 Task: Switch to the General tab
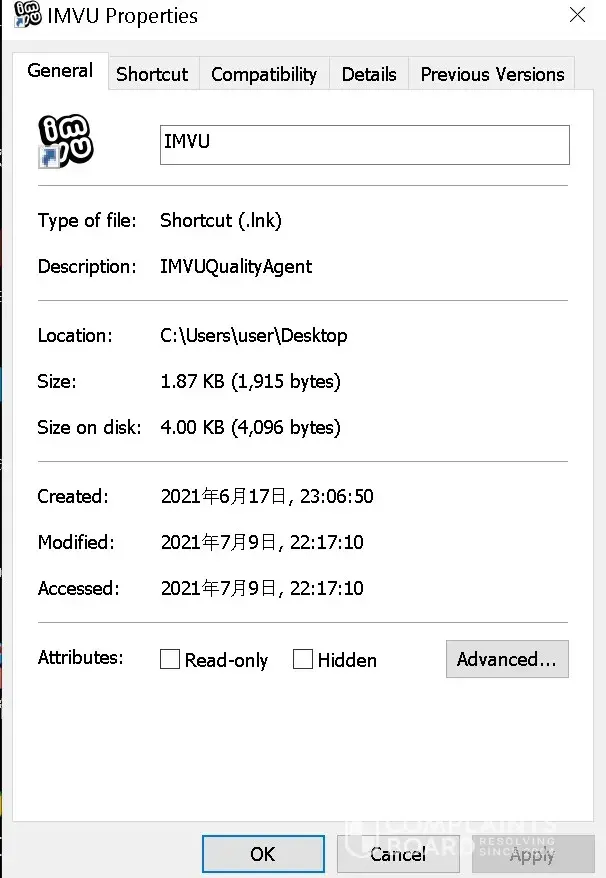[60, 71]
